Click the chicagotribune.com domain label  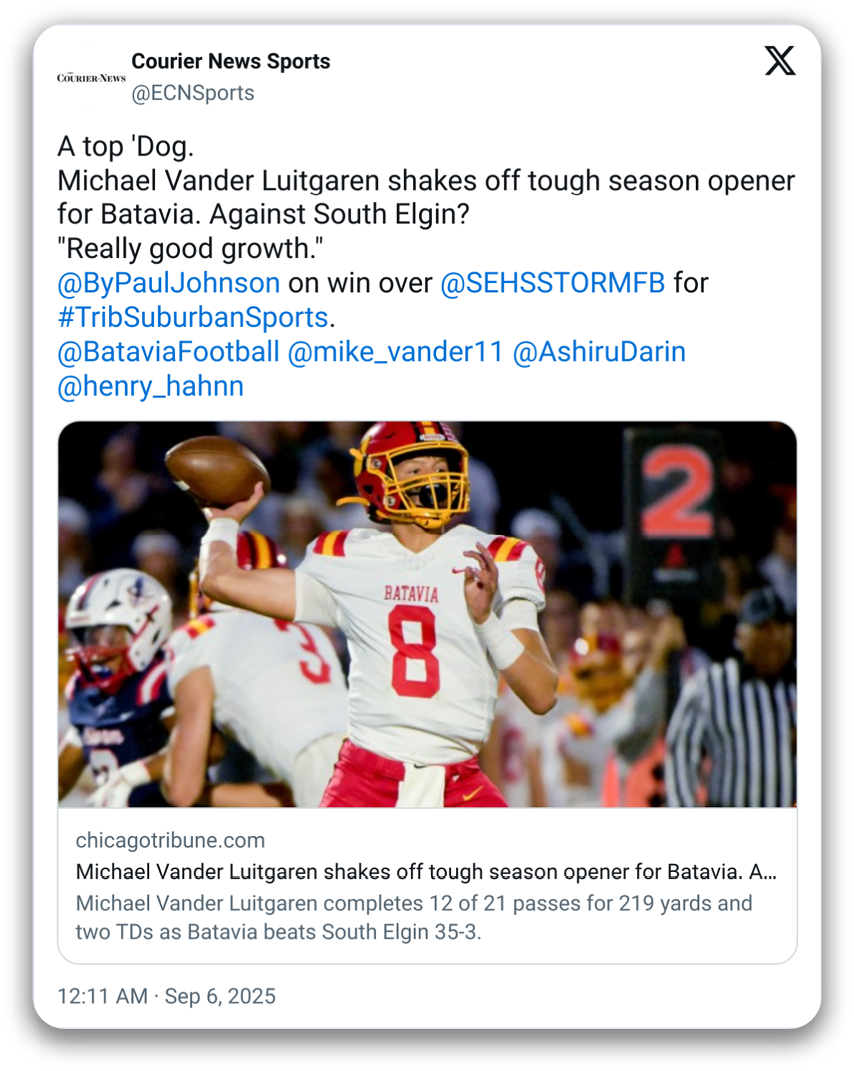coord(170,840)
